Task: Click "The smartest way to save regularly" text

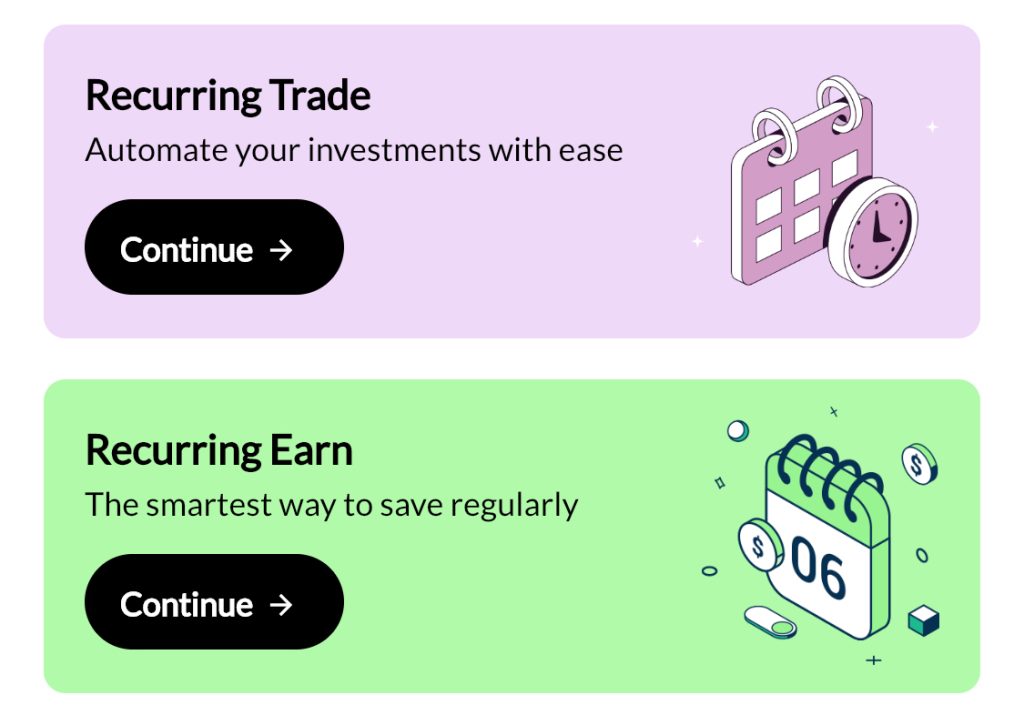Action: point(332,504)
